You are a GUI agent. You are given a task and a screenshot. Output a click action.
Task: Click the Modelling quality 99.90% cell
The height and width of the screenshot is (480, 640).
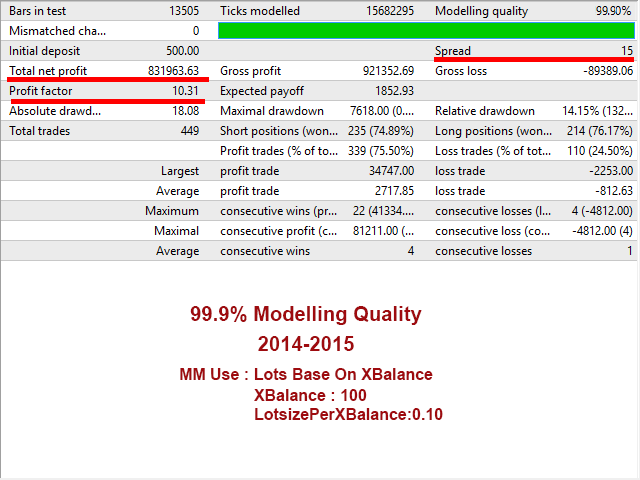[x=613, y=11]
